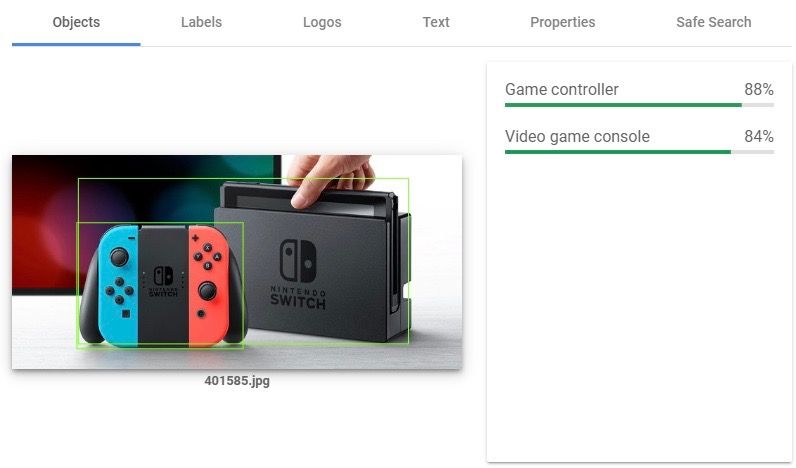Select the Game controller result row
Image resolution: width=796 pixels, height=468 pixels.
(x=639, y=93)
